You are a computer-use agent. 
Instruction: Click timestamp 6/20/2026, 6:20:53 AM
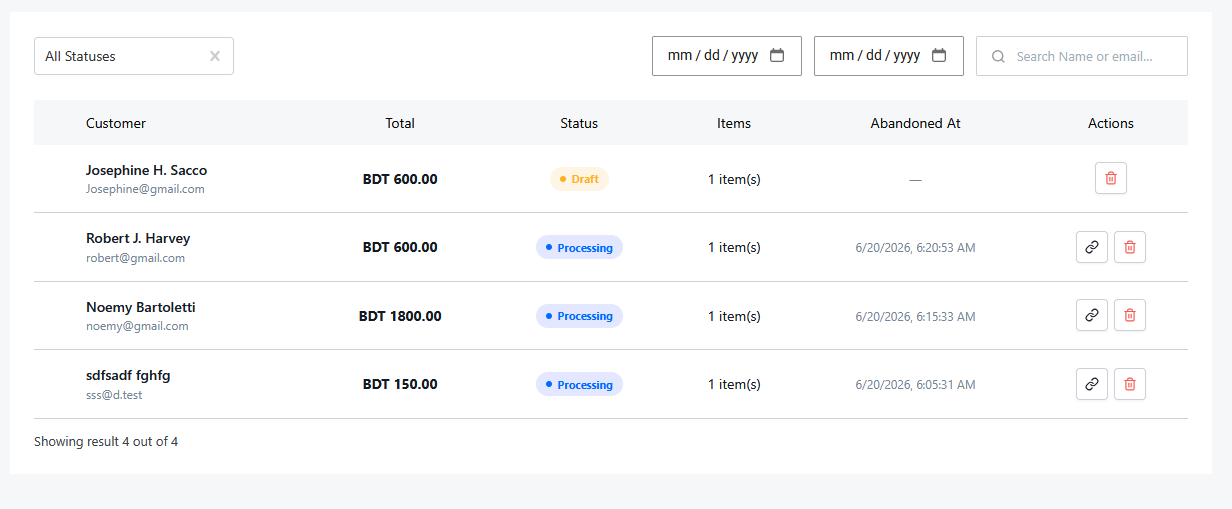[915, 247]
